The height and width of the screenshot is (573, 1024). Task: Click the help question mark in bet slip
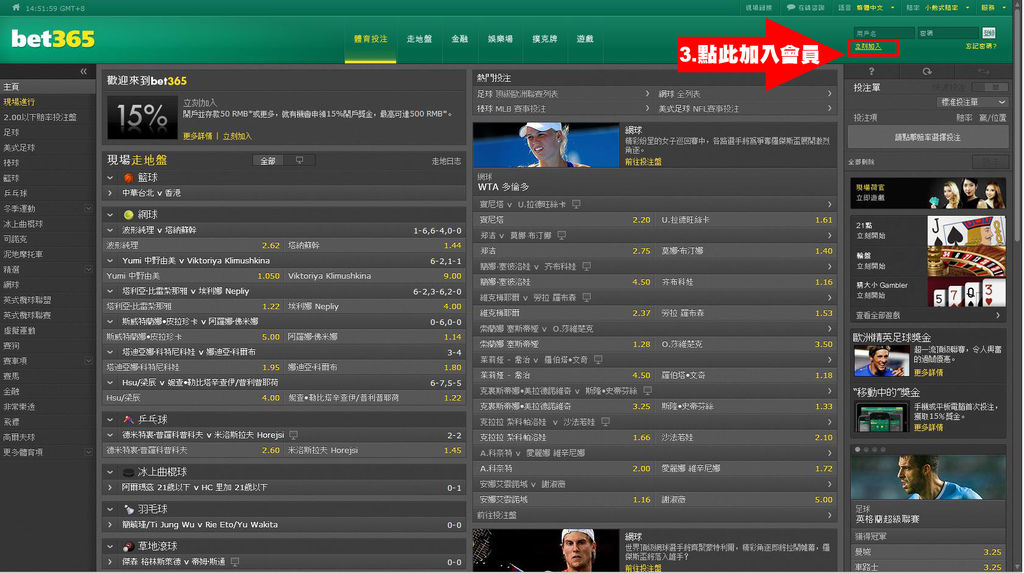pos(871,71)
